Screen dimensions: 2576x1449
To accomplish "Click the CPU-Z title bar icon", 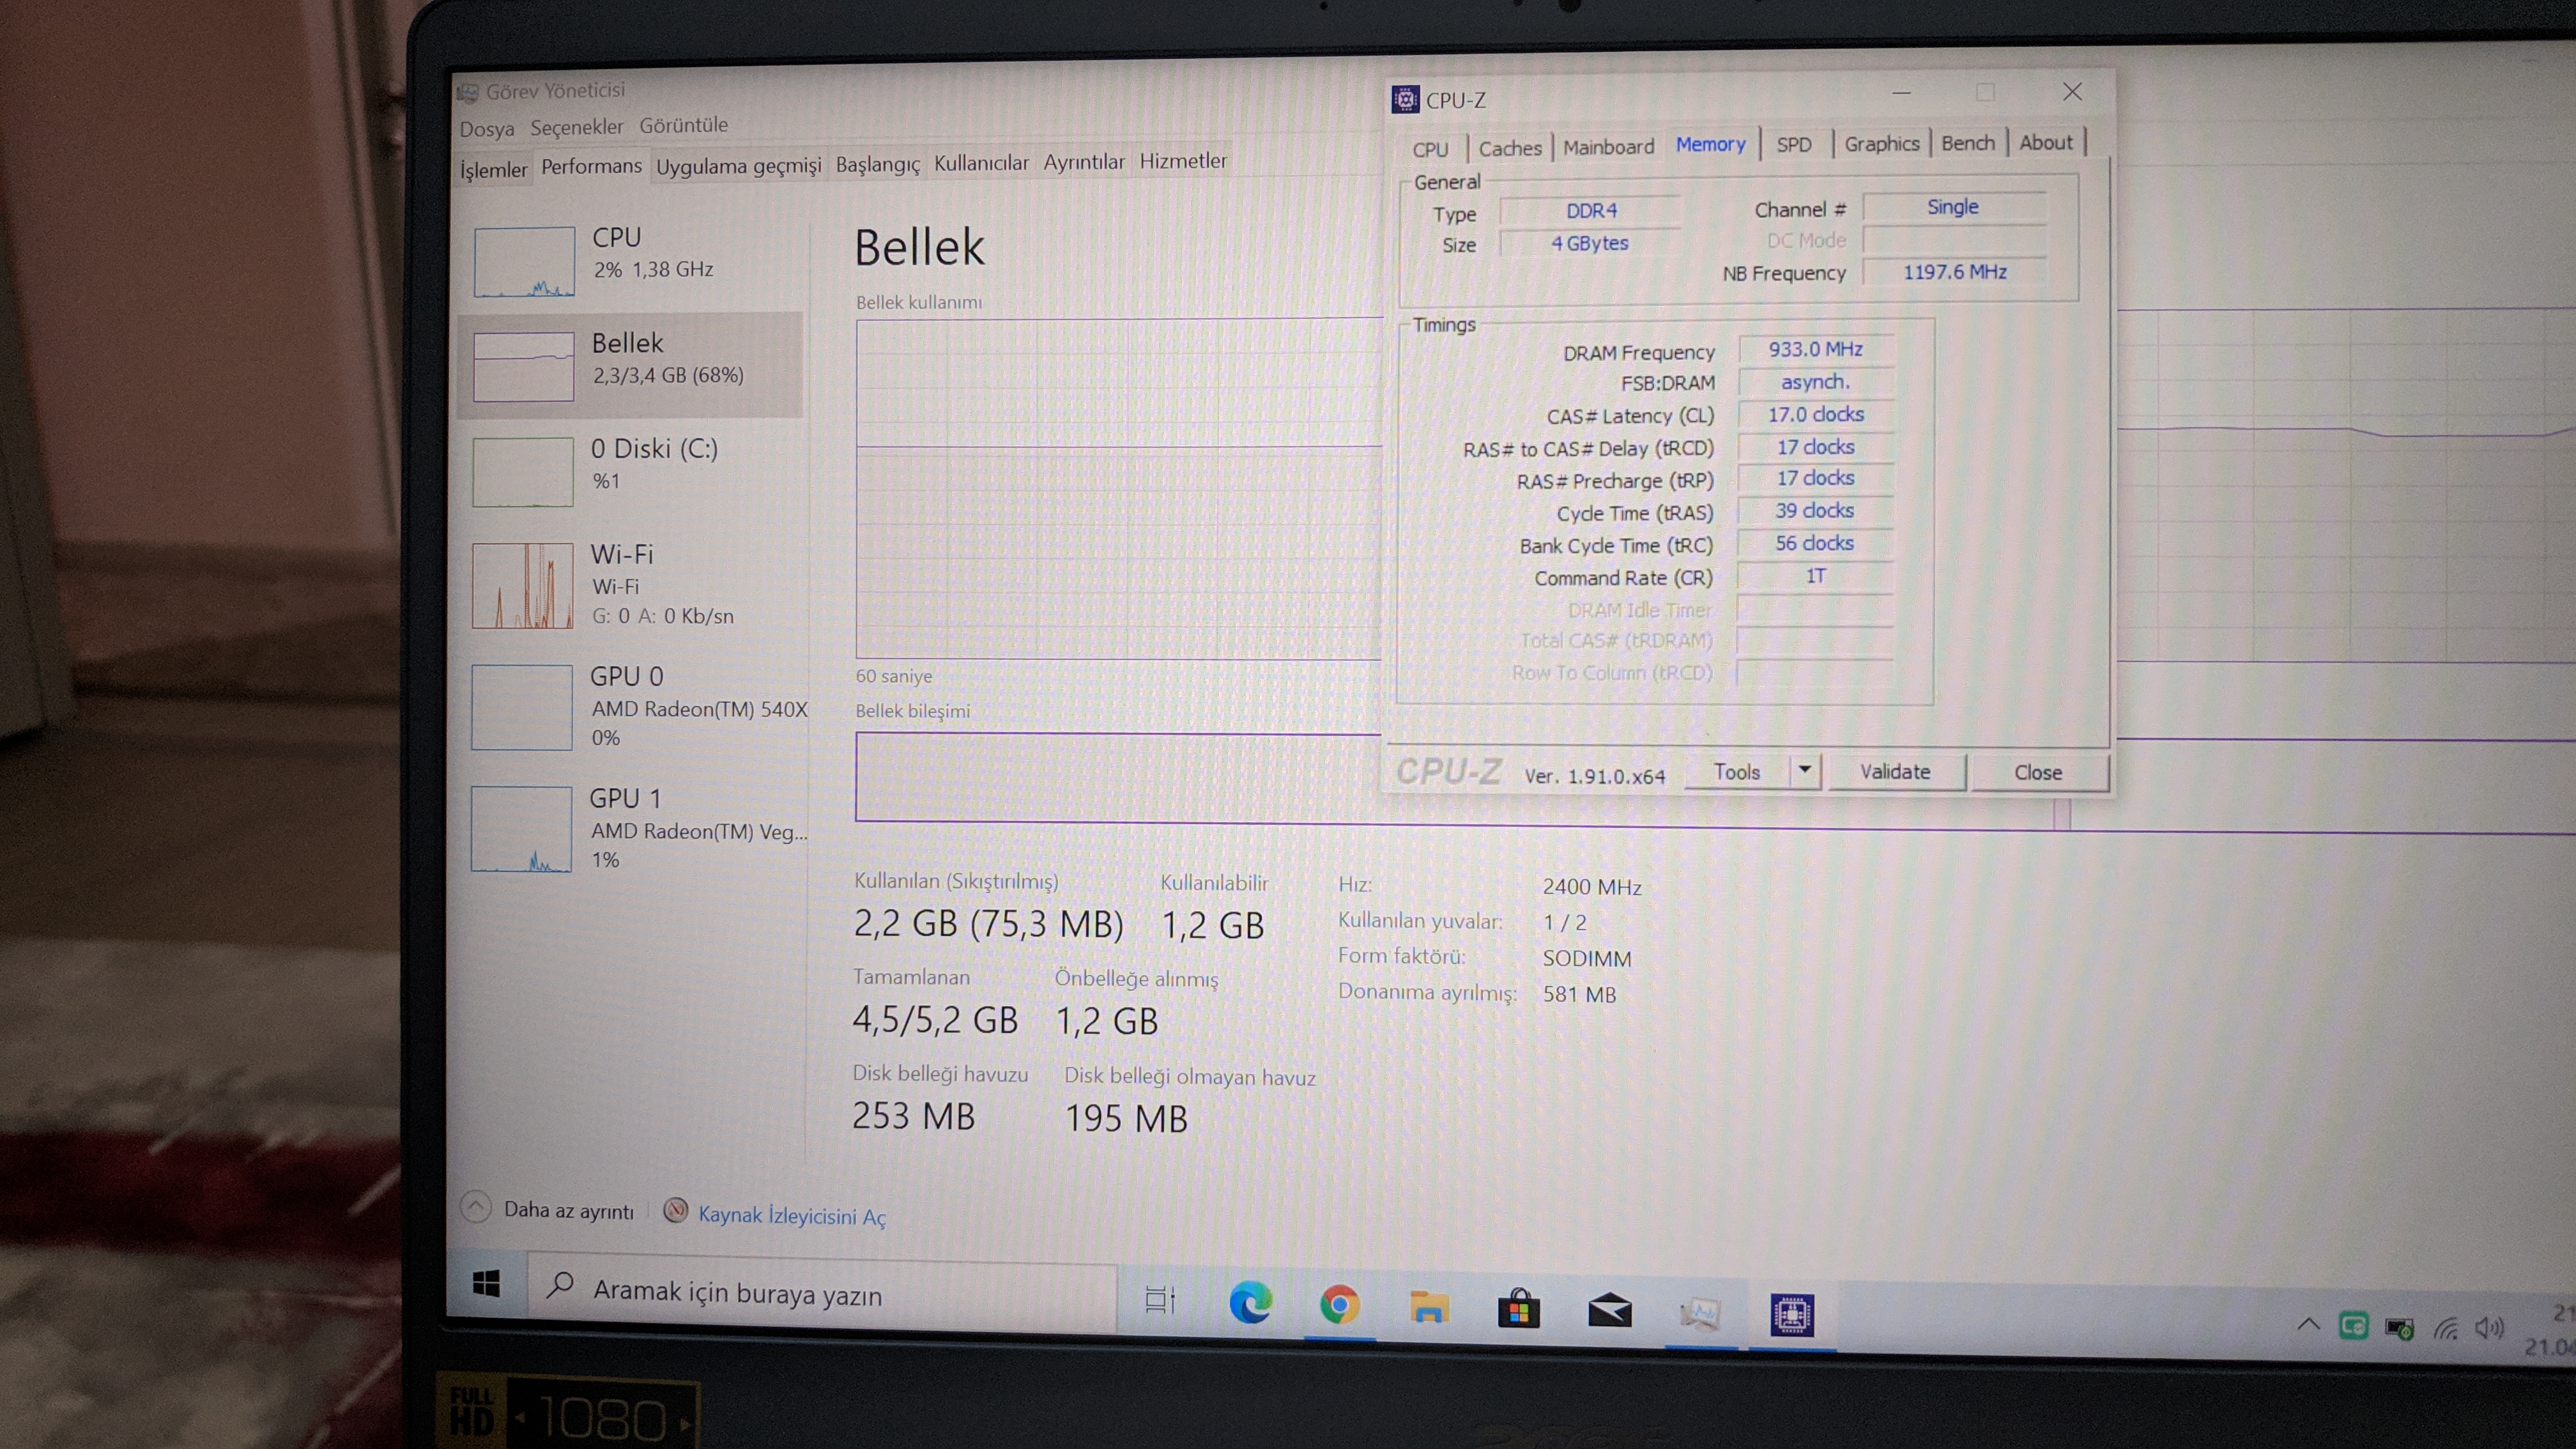I will click(x=1405, y=99).
